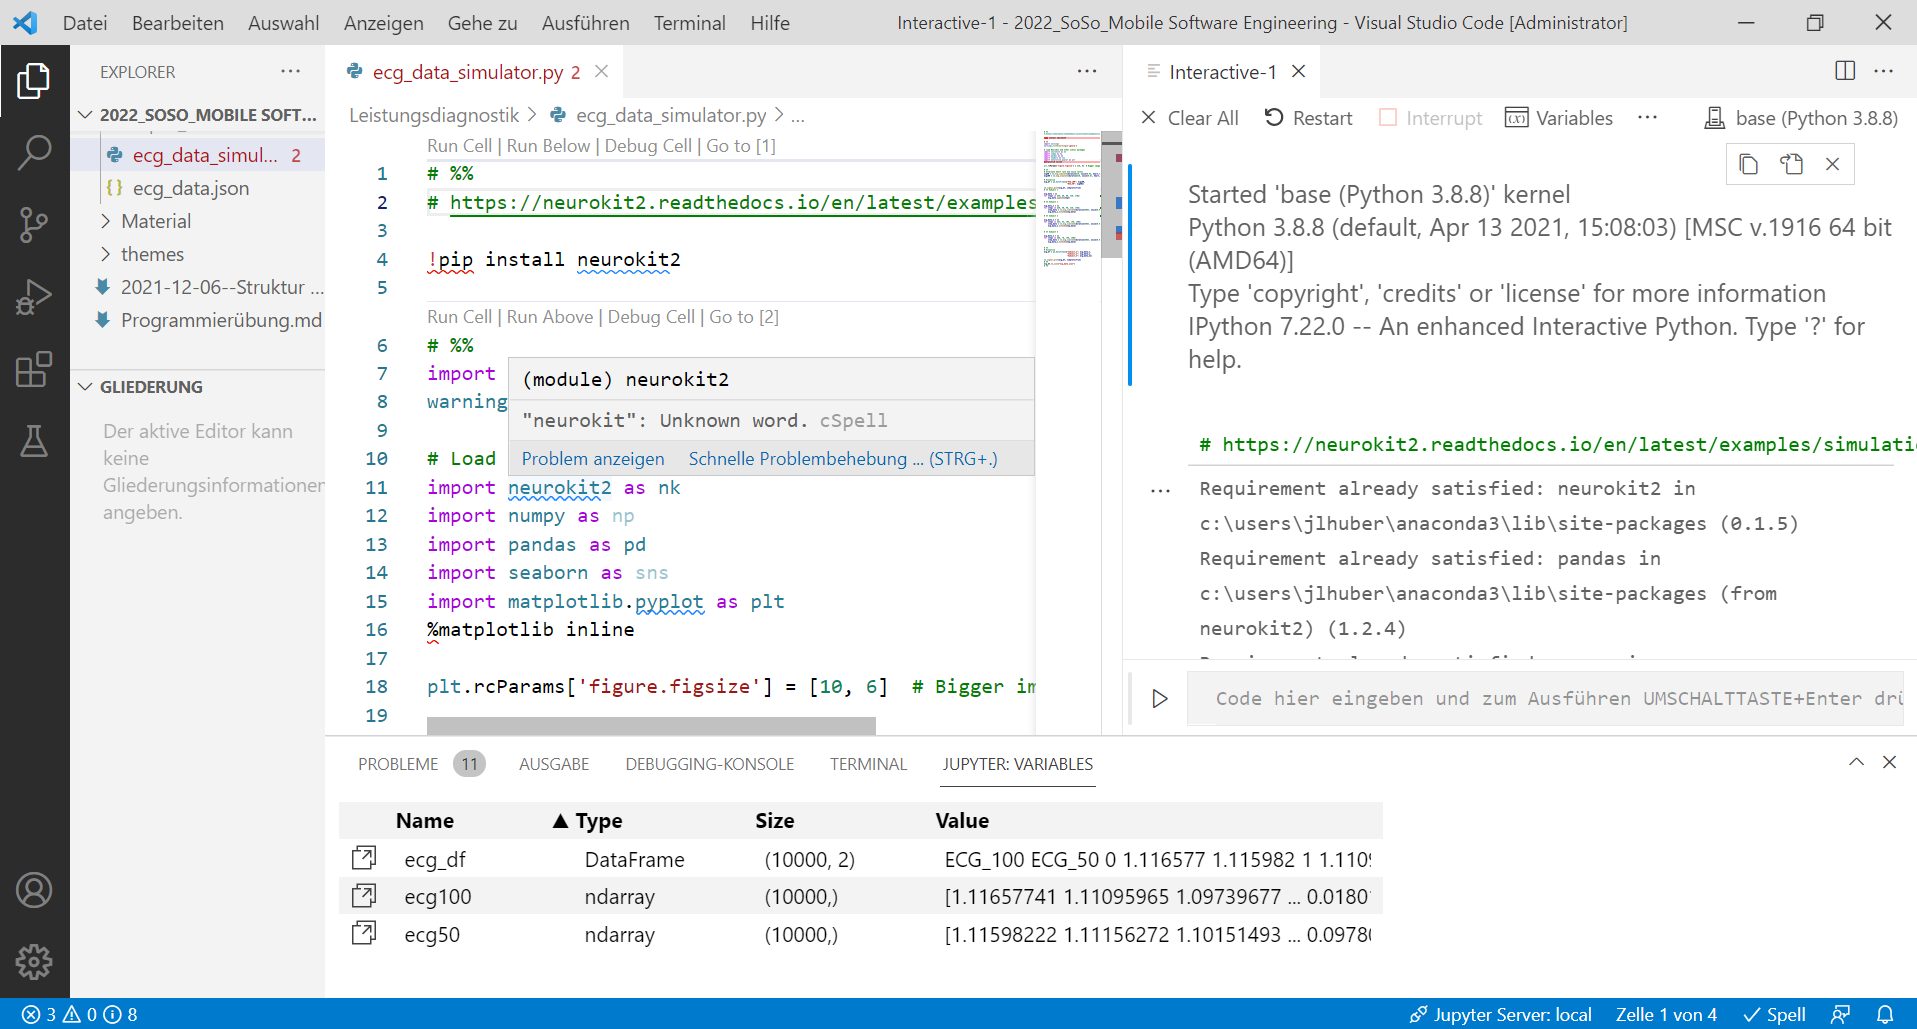Click Go to [2] code lens
This screenshot has width=1917, height=1029.
tap(744, 317)
